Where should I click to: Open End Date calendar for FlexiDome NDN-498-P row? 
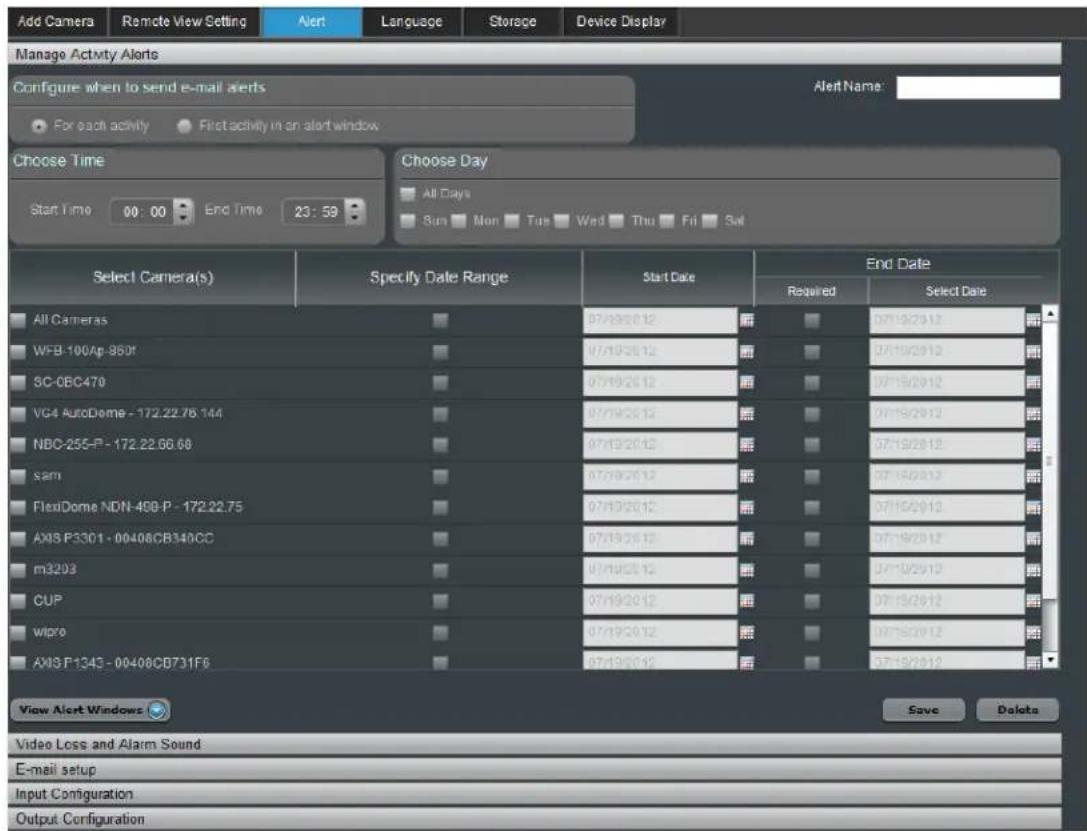pos(1033,507)
